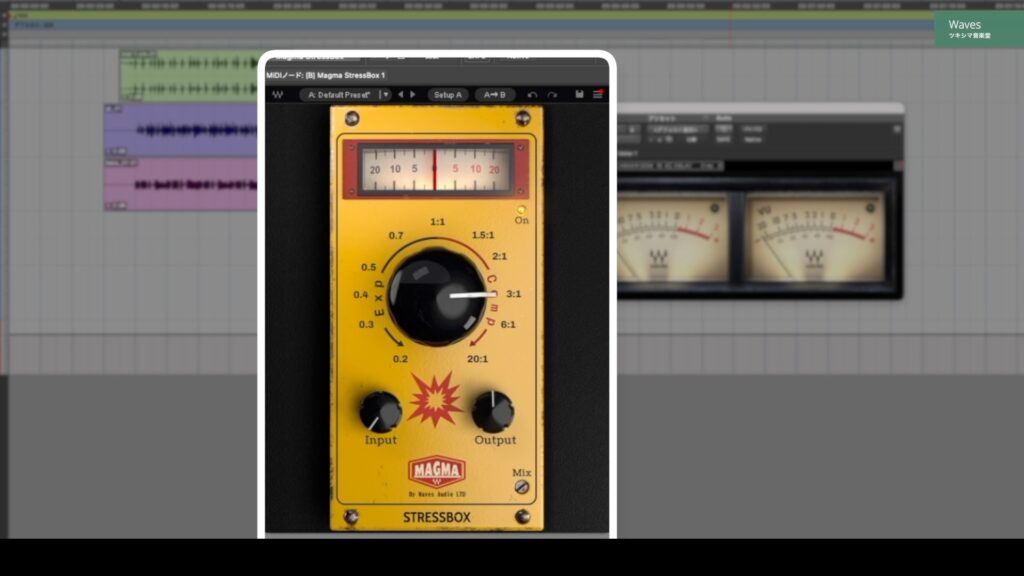Load the previous preset with left arrow
This screenshot has height=576, width=1024.
coord(401,95)
